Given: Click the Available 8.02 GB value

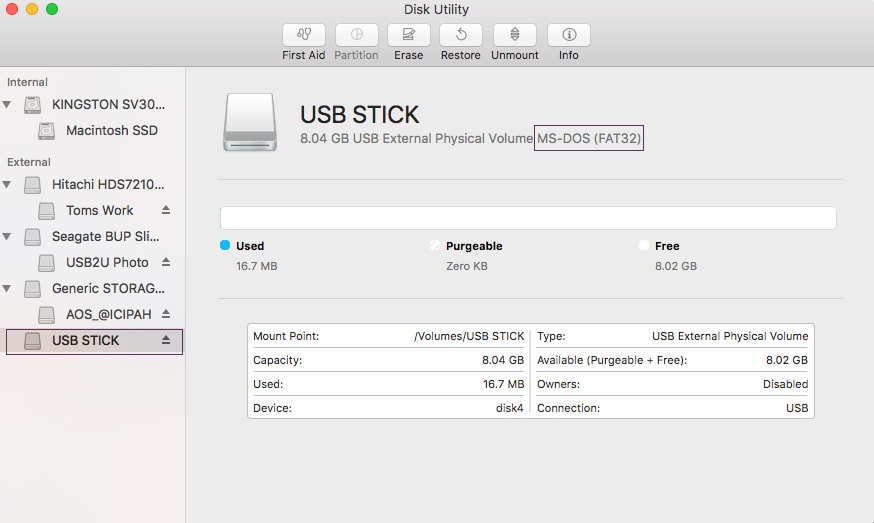Looking at the screenshot, I should (x=786, y=360).
